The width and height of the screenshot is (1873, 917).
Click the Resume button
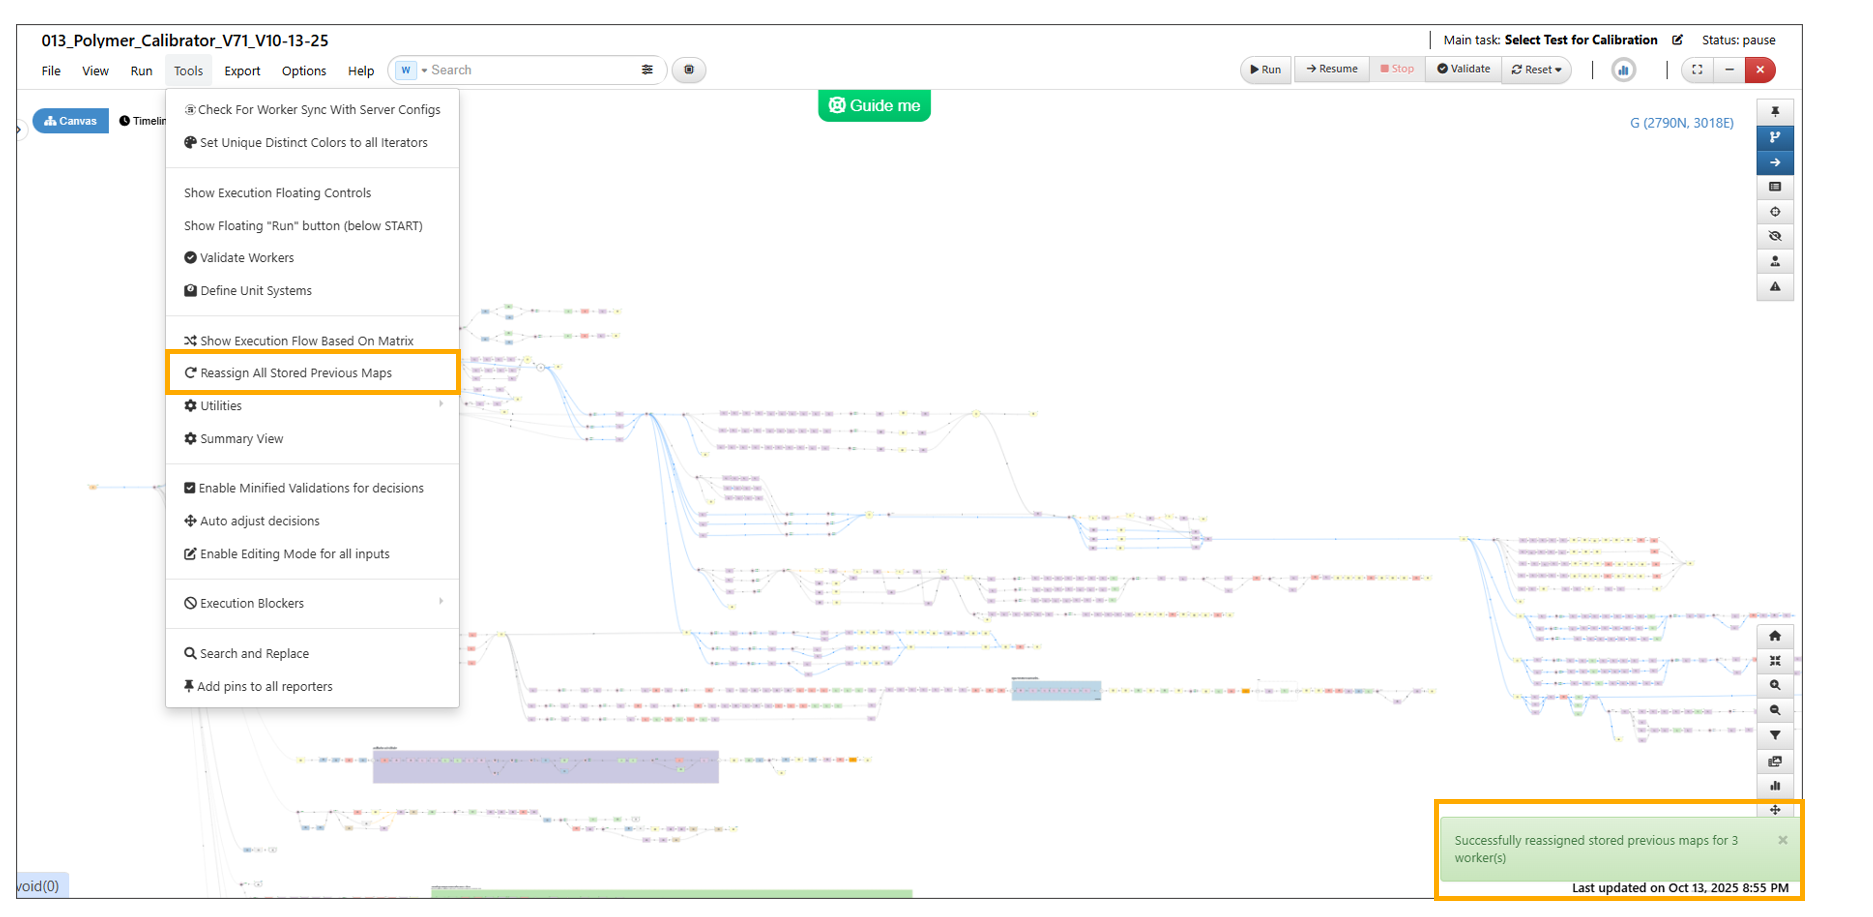point(1331,69)
